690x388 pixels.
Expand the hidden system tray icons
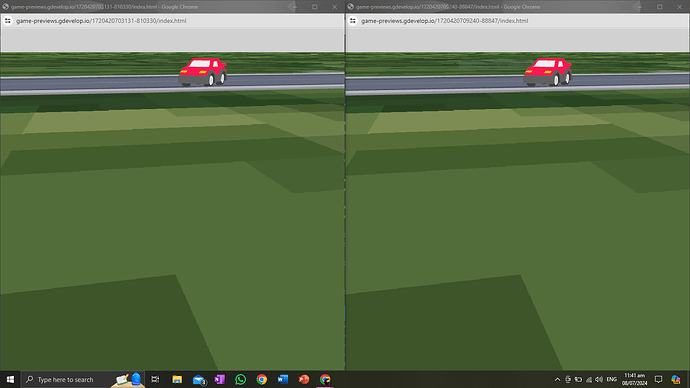(557, 379)
